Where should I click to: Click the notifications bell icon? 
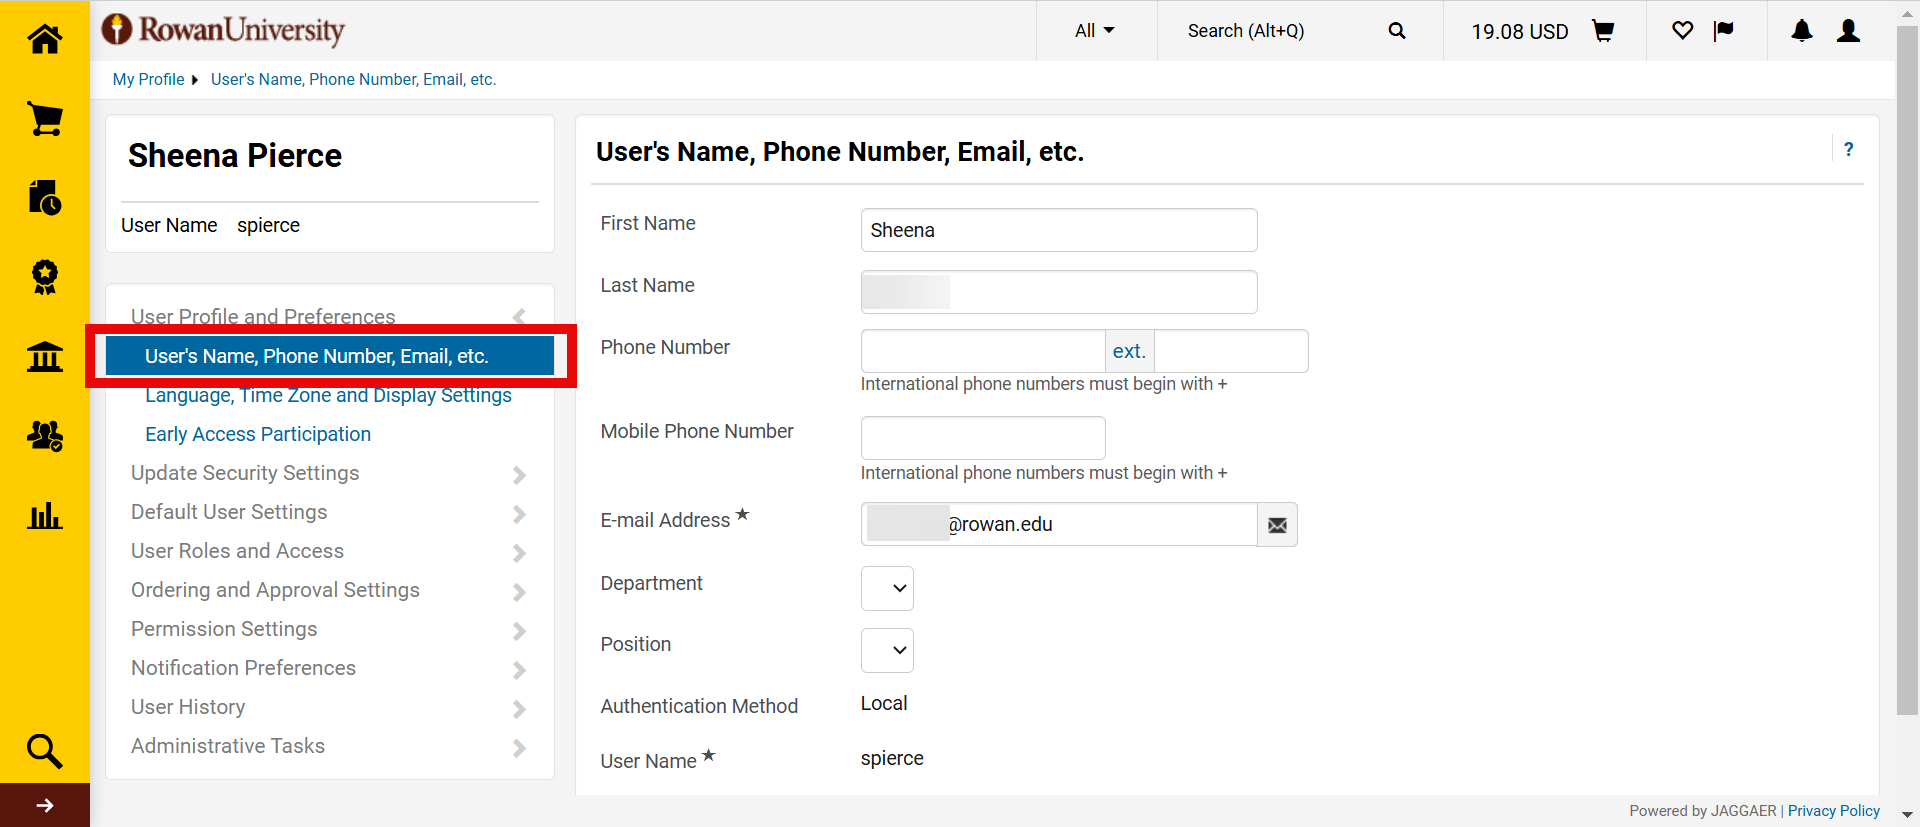click(x=1801, y=31)
